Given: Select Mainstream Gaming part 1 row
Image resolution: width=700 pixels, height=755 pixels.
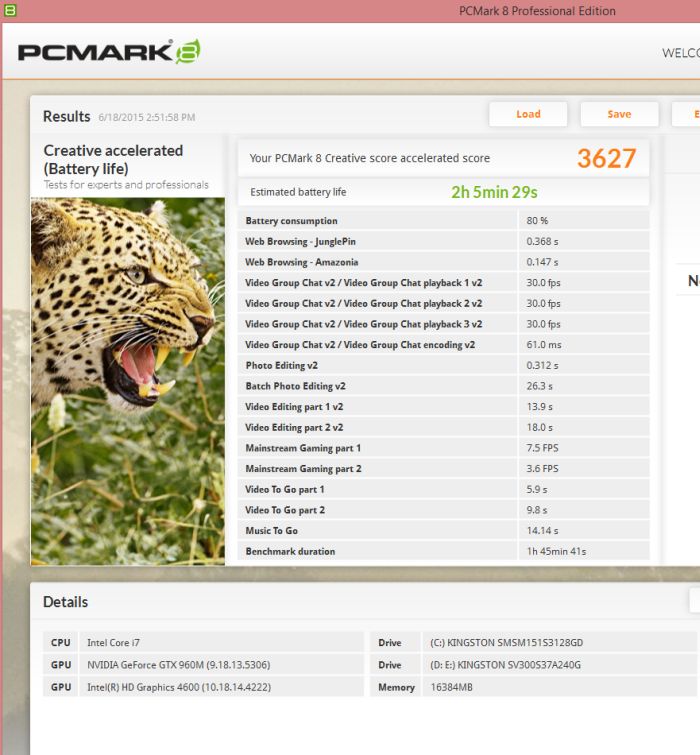Looking at the screenshot, I should coord(443,448).
